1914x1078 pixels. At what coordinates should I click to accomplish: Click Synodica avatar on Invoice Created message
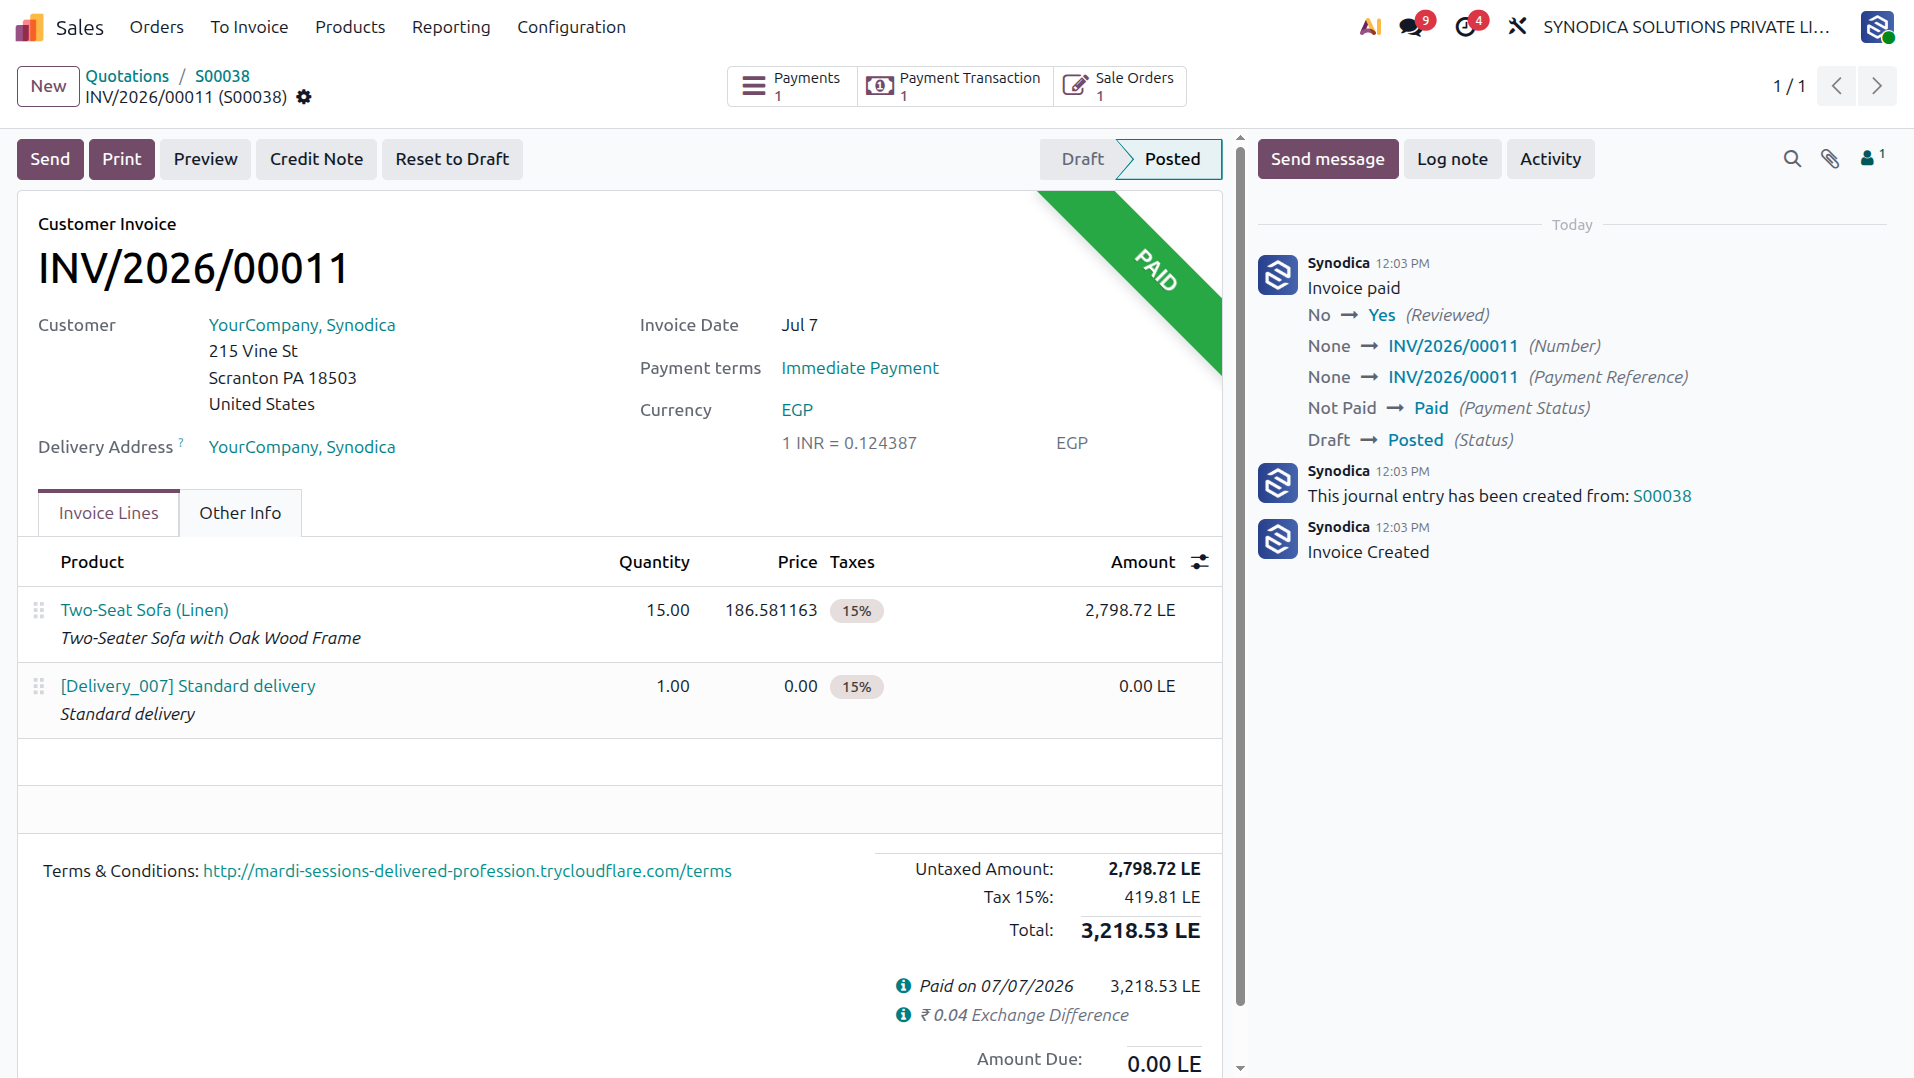1278,539
